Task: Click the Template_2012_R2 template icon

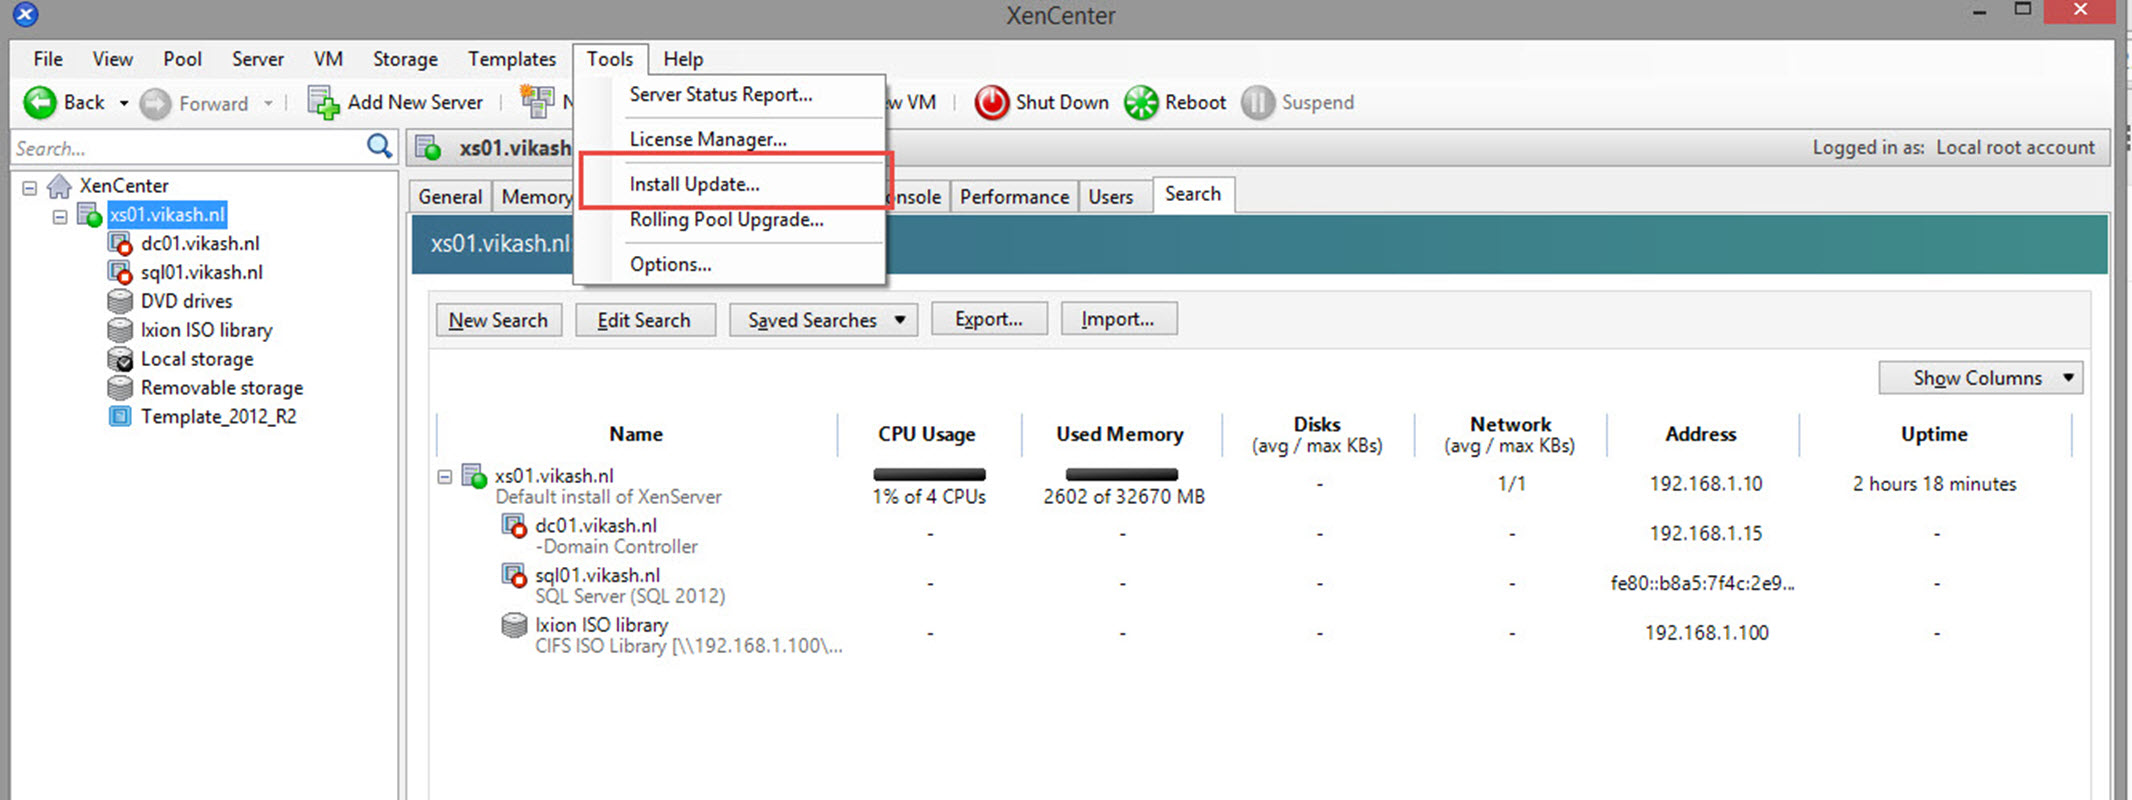Action: [x=120, y=416]
